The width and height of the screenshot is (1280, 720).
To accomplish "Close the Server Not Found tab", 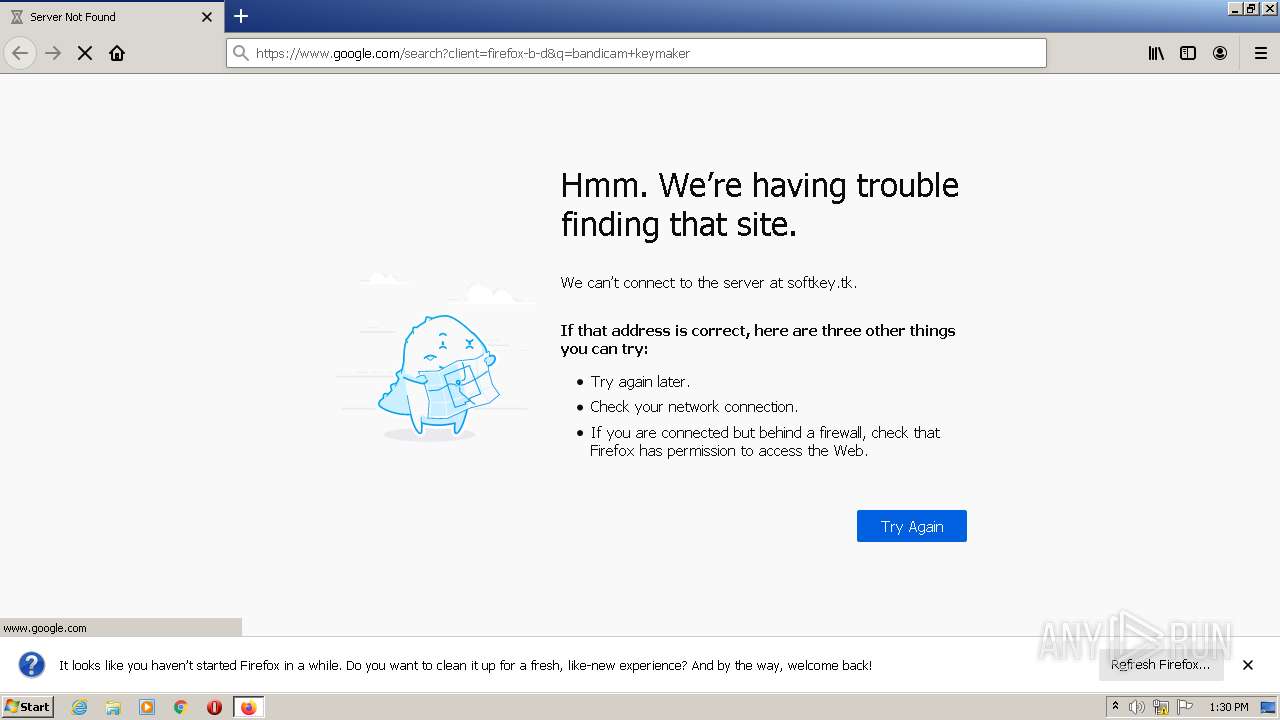I will coord(207,17).
